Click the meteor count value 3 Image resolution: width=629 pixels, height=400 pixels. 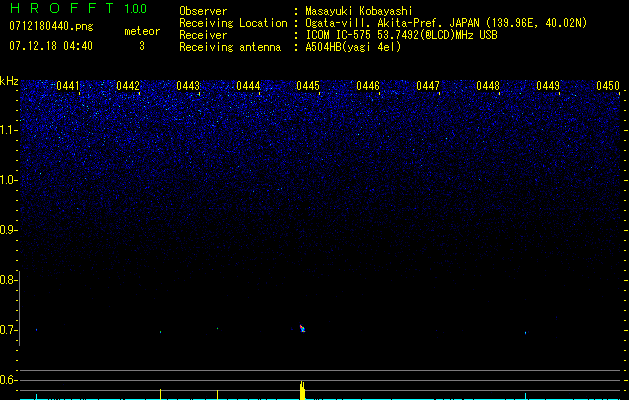point(141,46)
